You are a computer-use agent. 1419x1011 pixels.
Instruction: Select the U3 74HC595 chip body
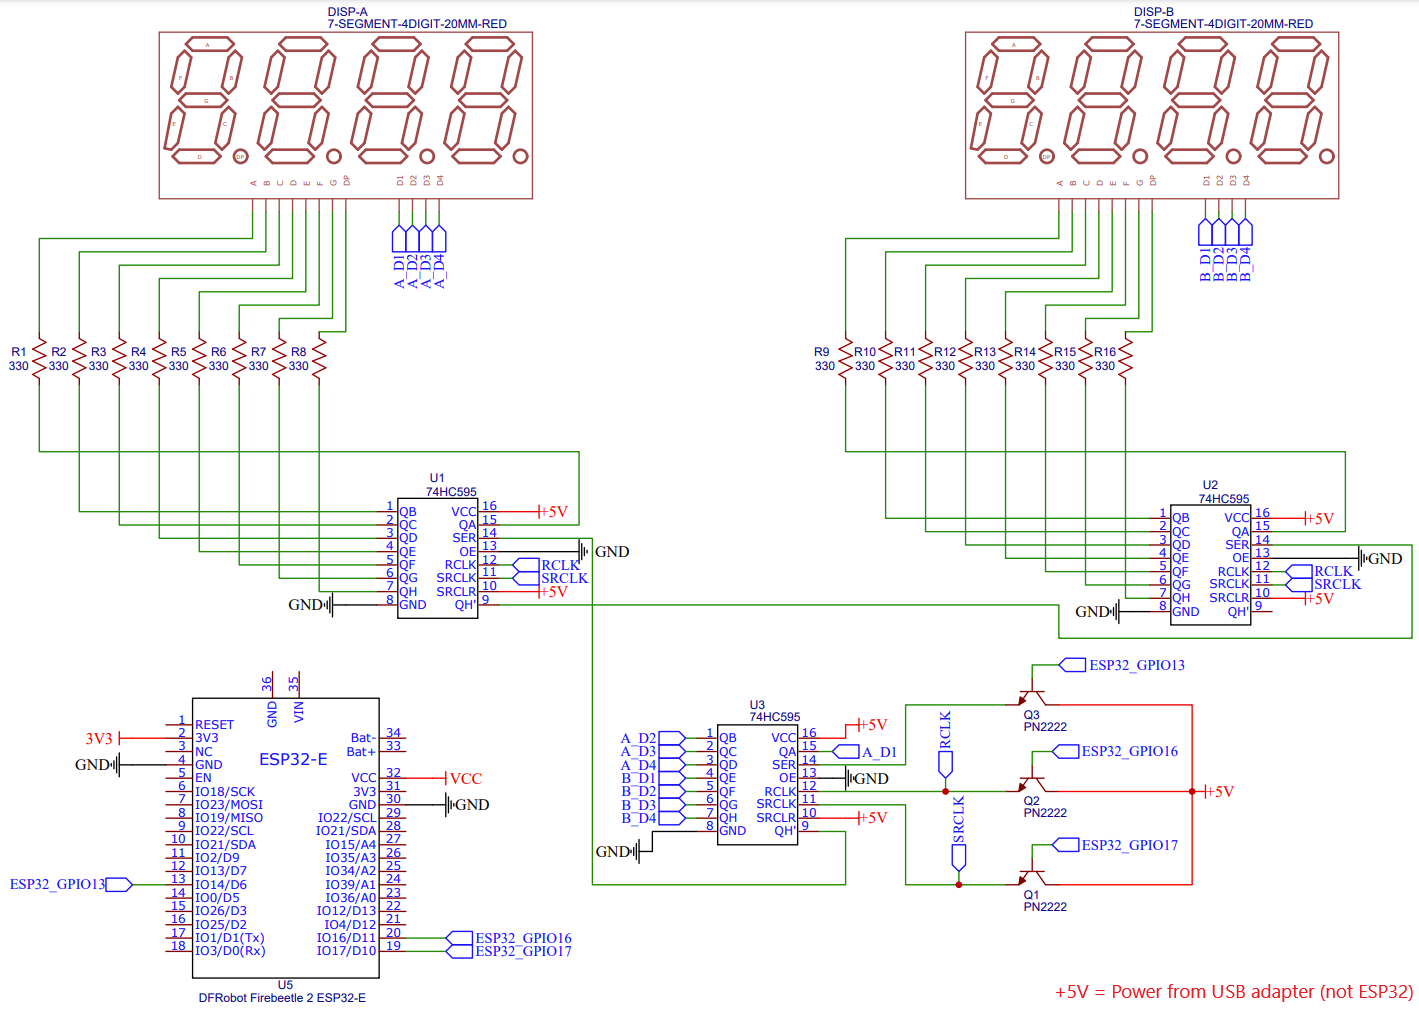point(757,785)
